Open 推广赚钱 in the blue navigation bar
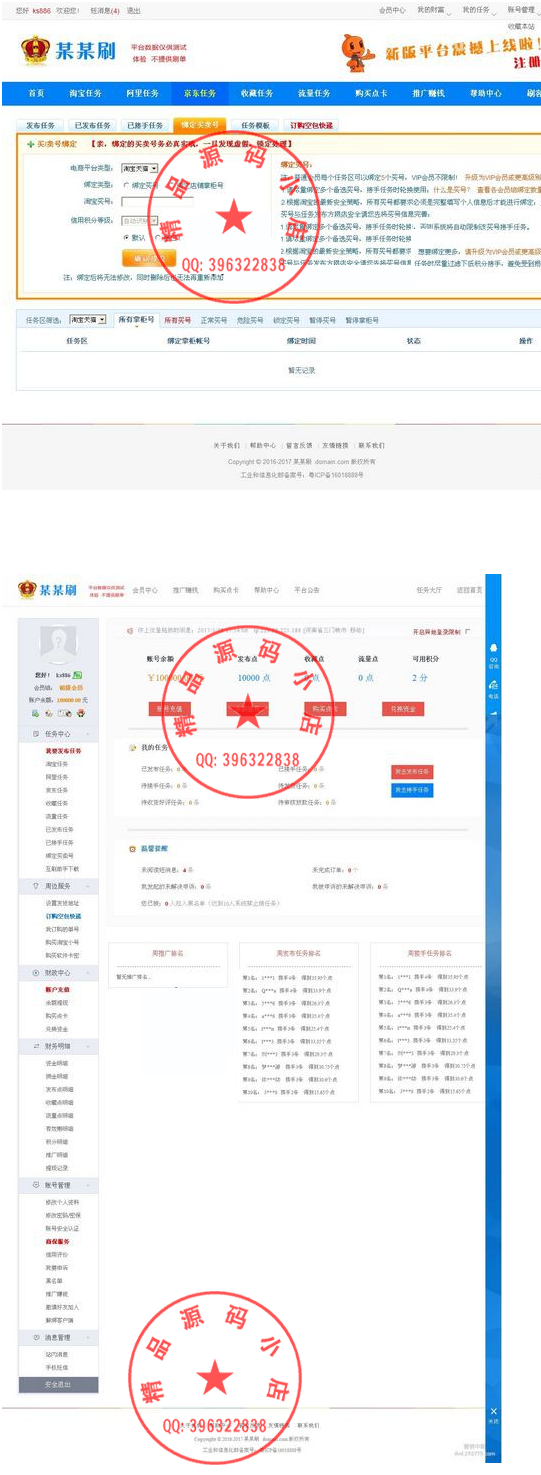This screenshot has height=1475, width=541. [428, 93]
